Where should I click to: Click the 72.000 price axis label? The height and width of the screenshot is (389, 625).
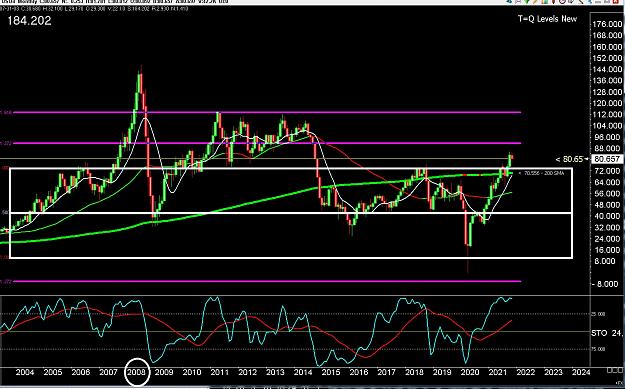[x=607, y=171]
